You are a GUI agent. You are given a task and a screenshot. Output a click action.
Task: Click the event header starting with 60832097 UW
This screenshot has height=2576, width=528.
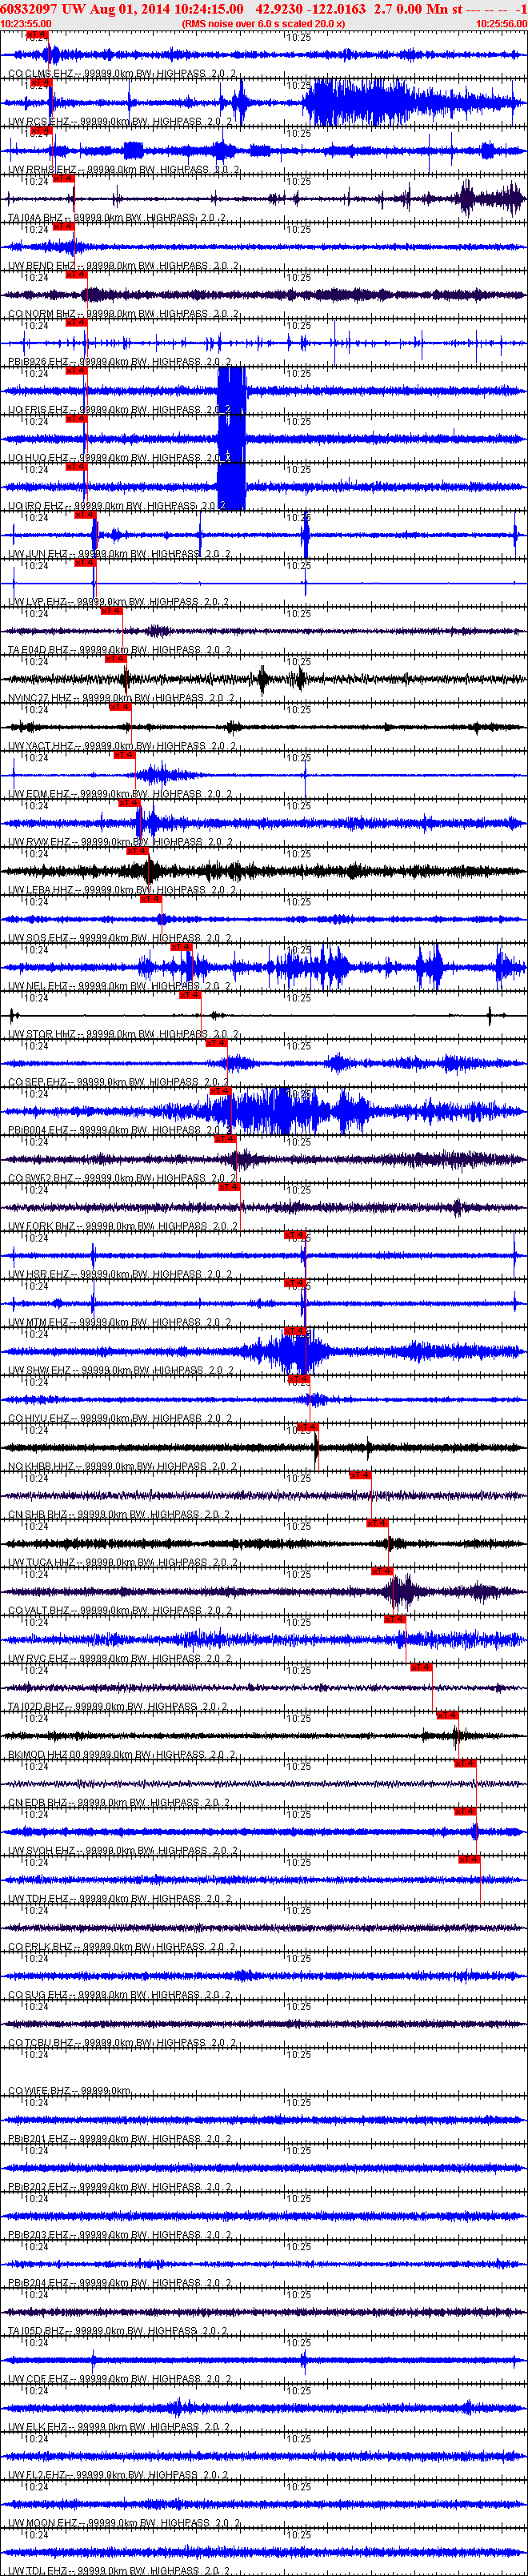[263, 8]
